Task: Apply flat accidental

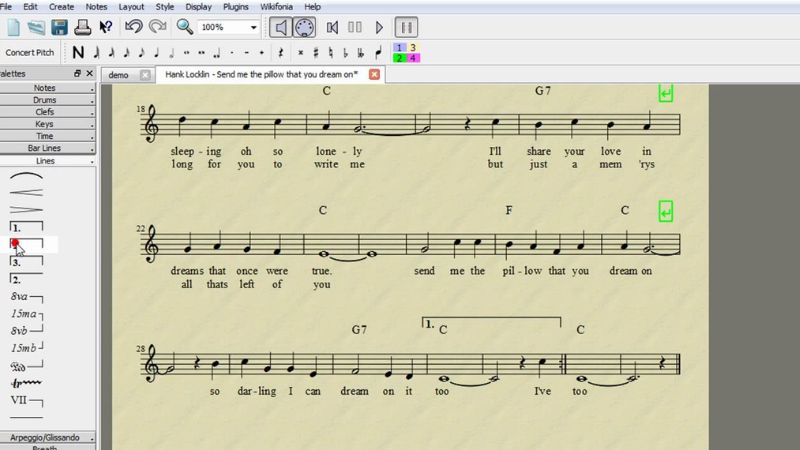Action: pos(345,53)
